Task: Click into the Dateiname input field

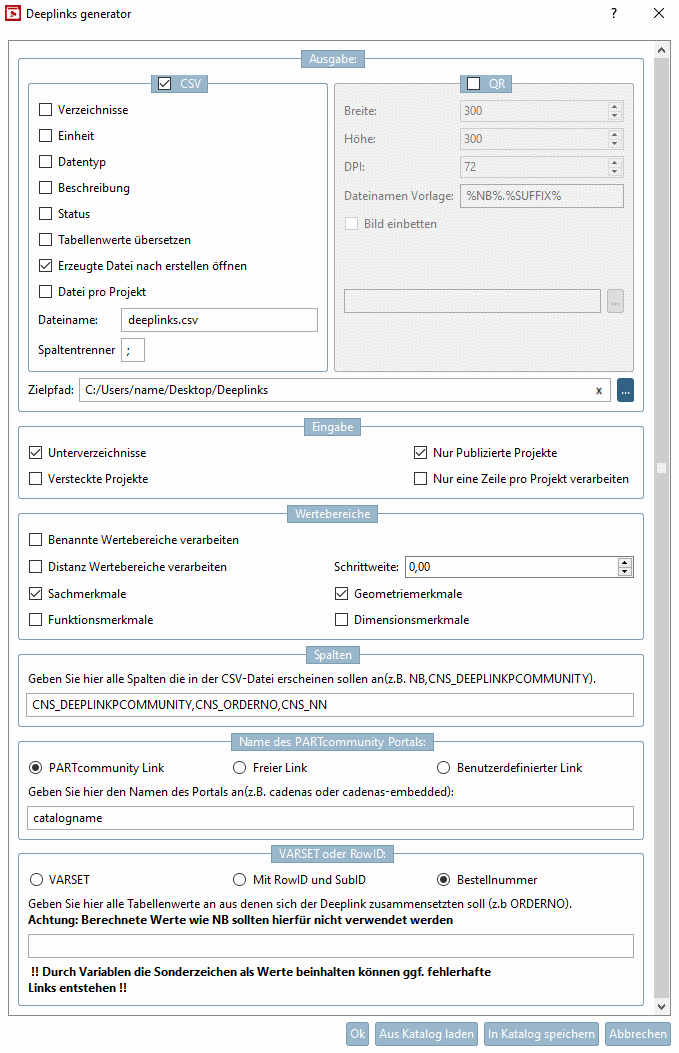Action: tap(219, 320)
